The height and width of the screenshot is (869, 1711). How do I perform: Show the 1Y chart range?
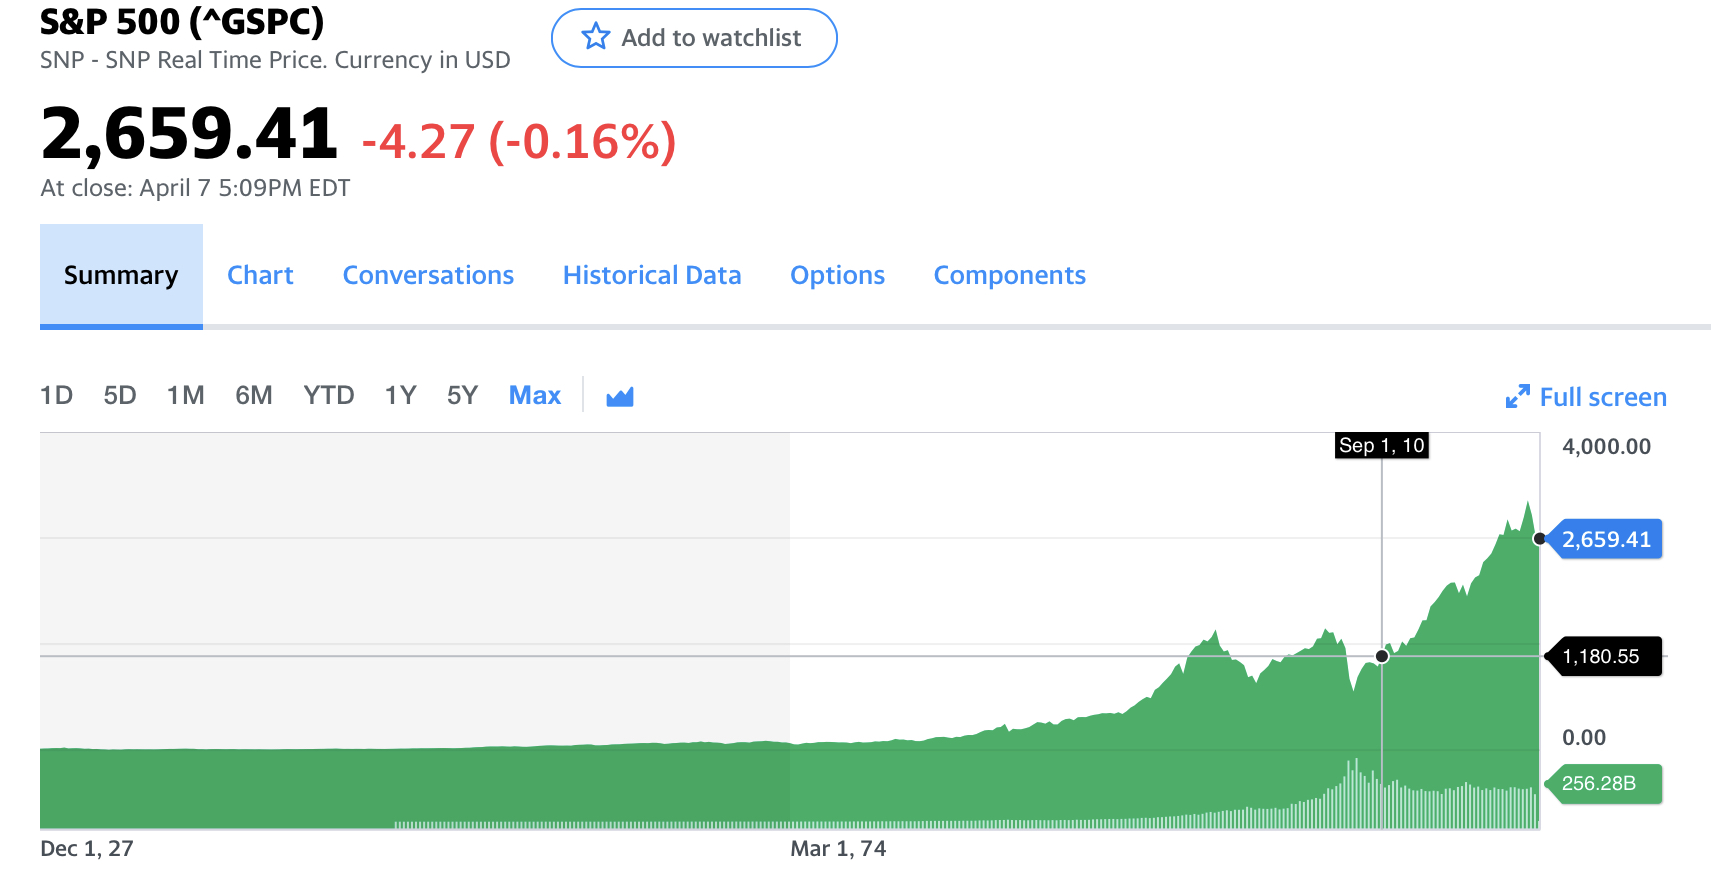coord(401,396)
